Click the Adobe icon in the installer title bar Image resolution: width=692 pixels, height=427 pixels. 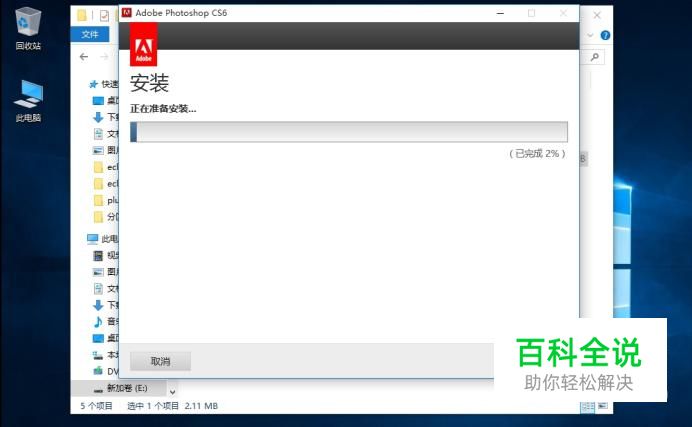coord(127,13)
